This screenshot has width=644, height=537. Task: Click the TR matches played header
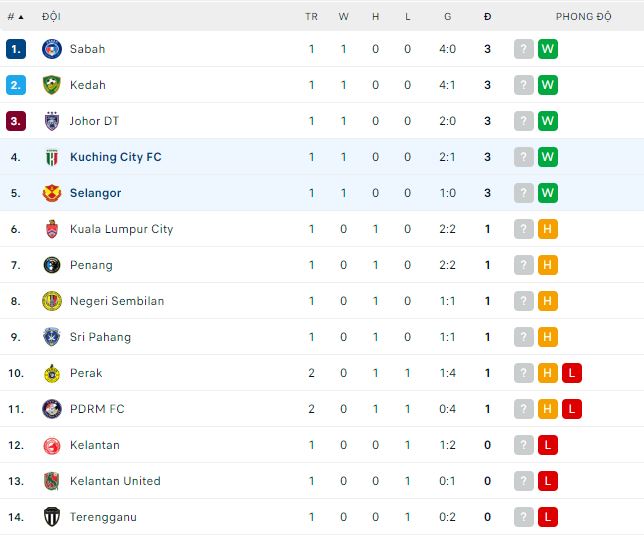311,16
